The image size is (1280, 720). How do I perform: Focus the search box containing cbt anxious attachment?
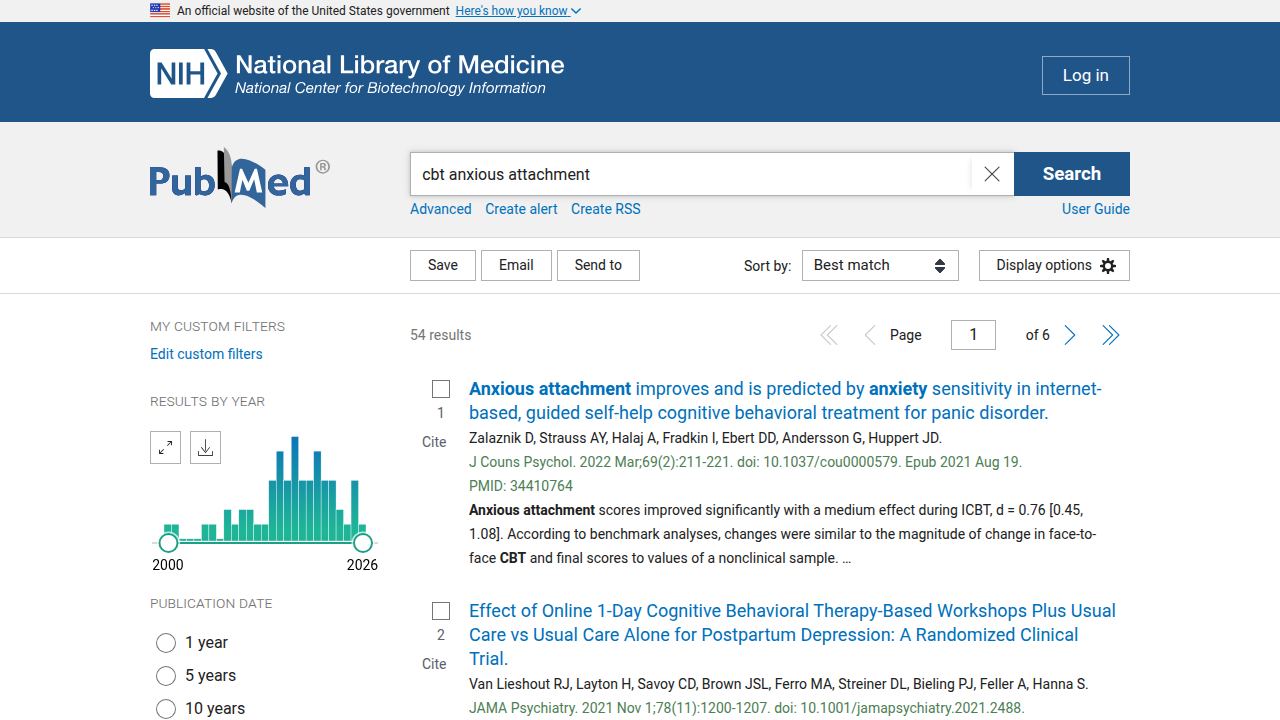(x=690, y=174)
